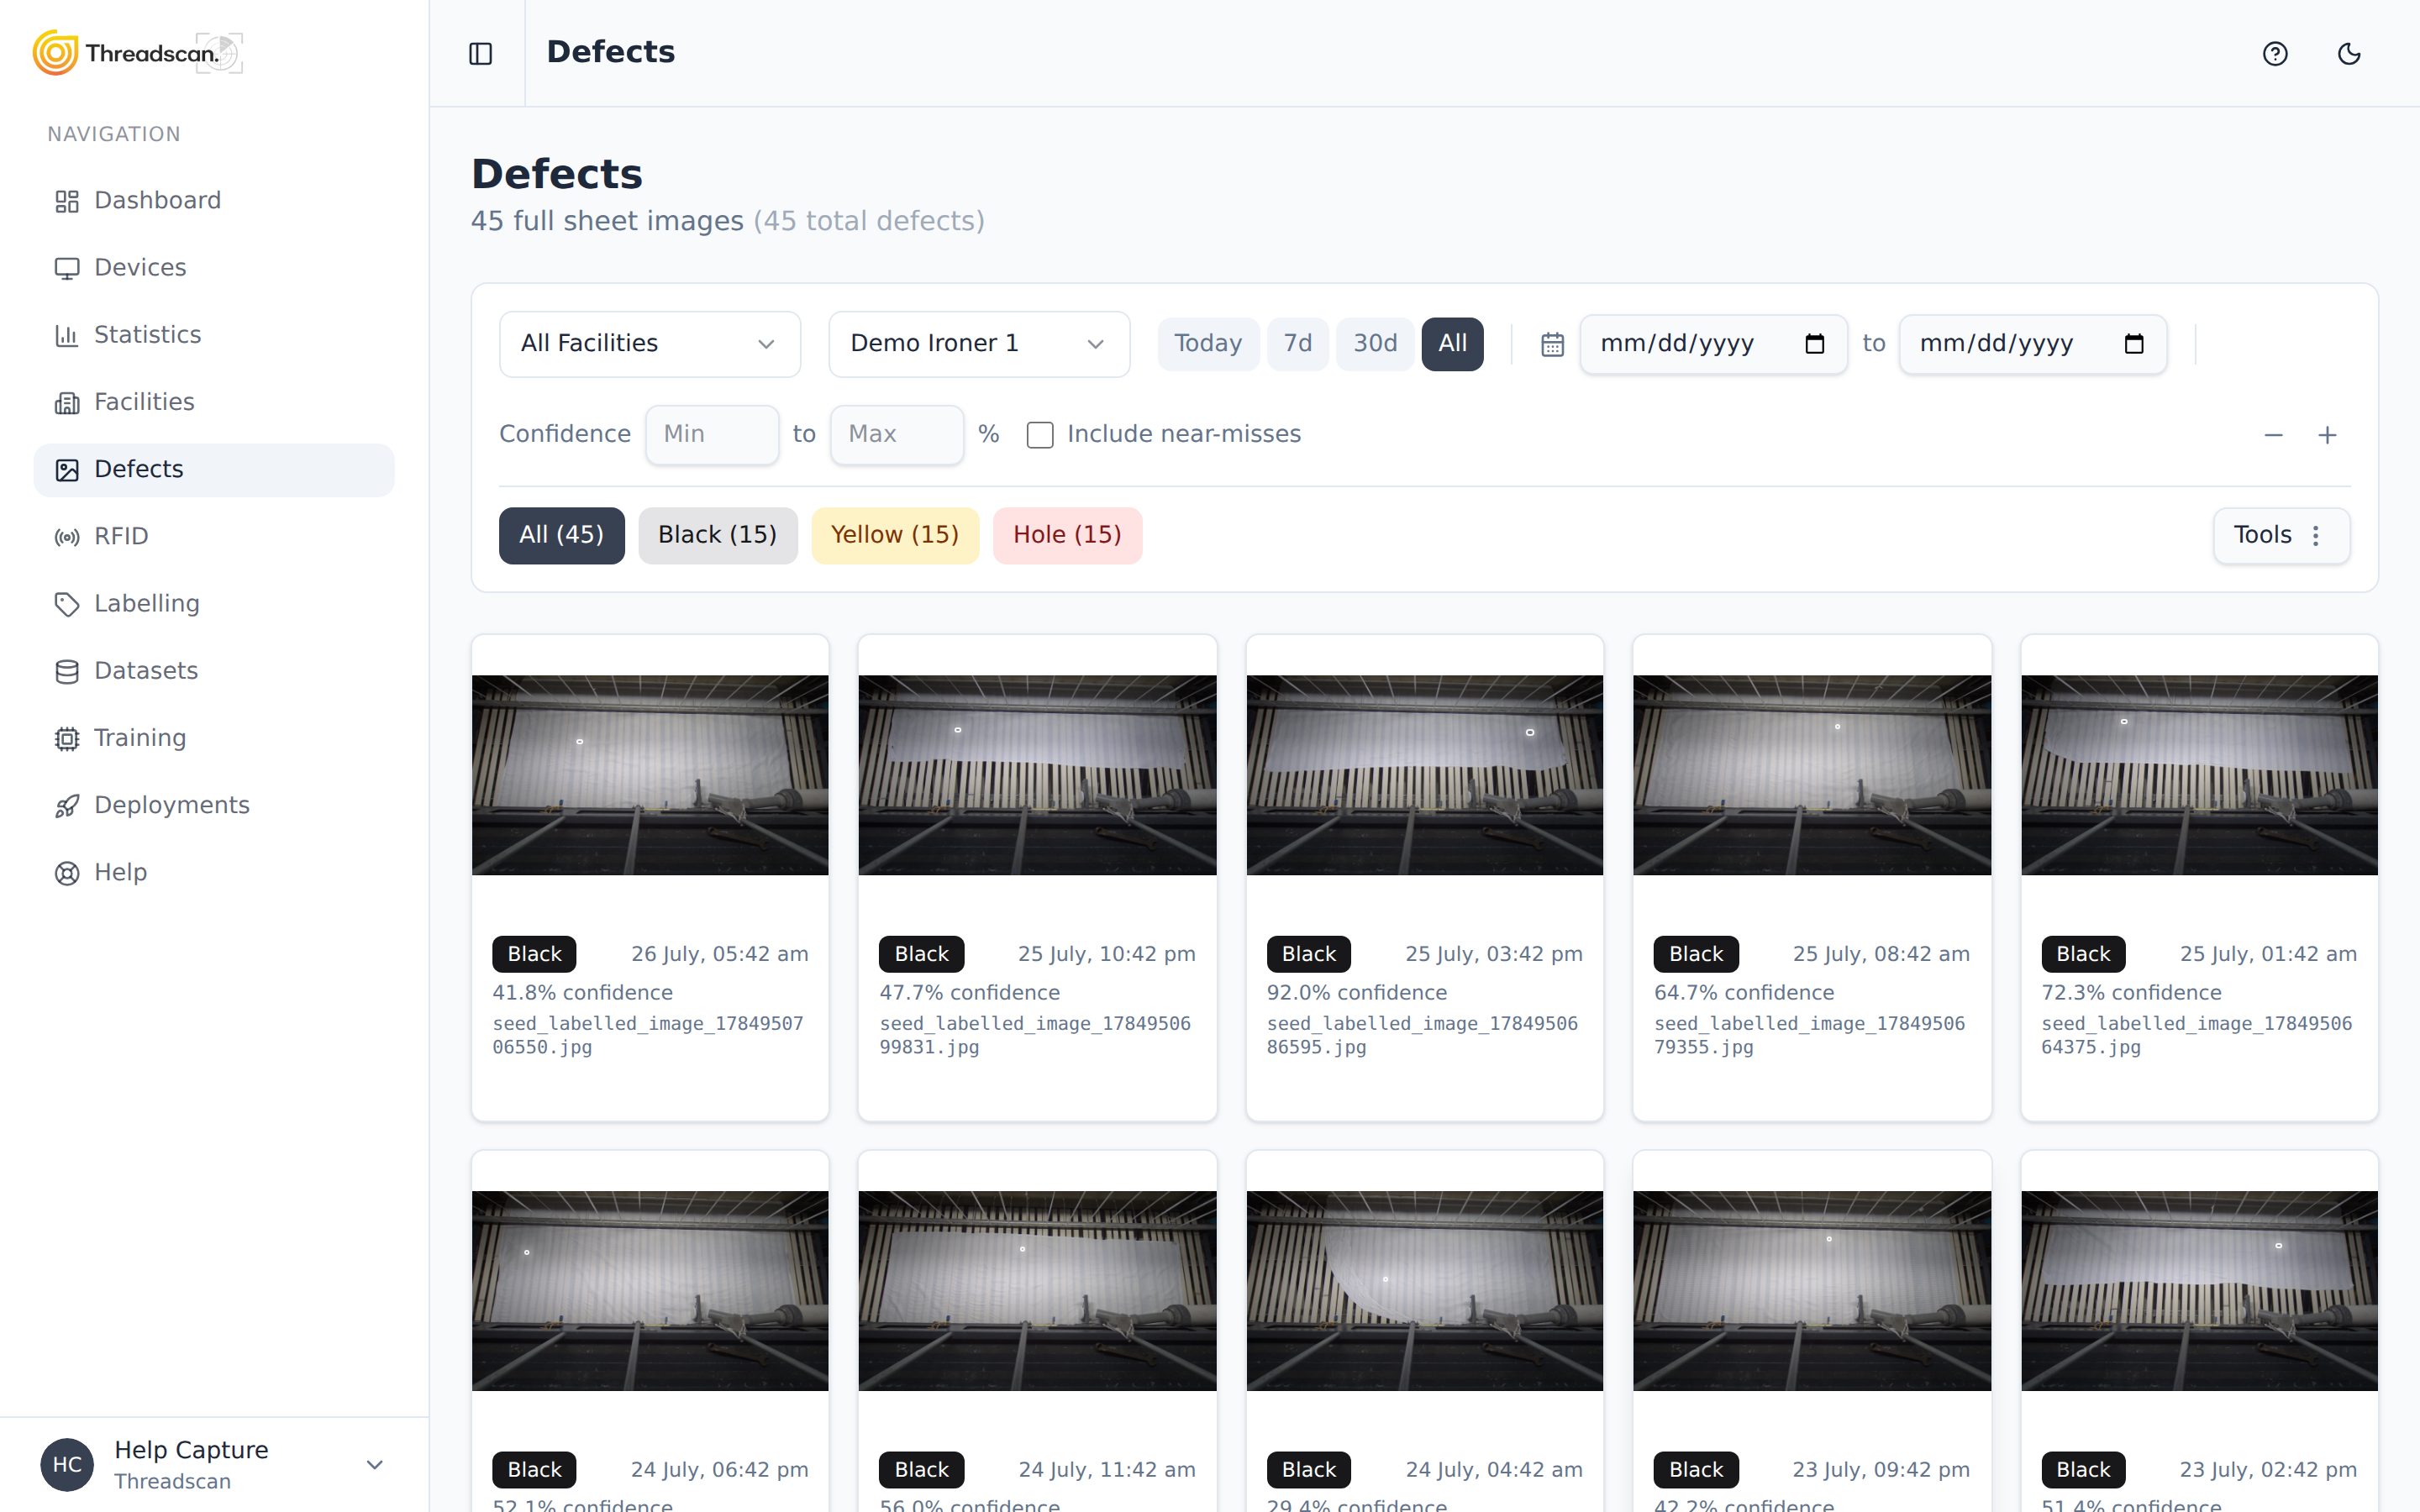Open date picker in start date field
The height and width of the screenshot is (1512, 2420).
[x=1814, y=344]
